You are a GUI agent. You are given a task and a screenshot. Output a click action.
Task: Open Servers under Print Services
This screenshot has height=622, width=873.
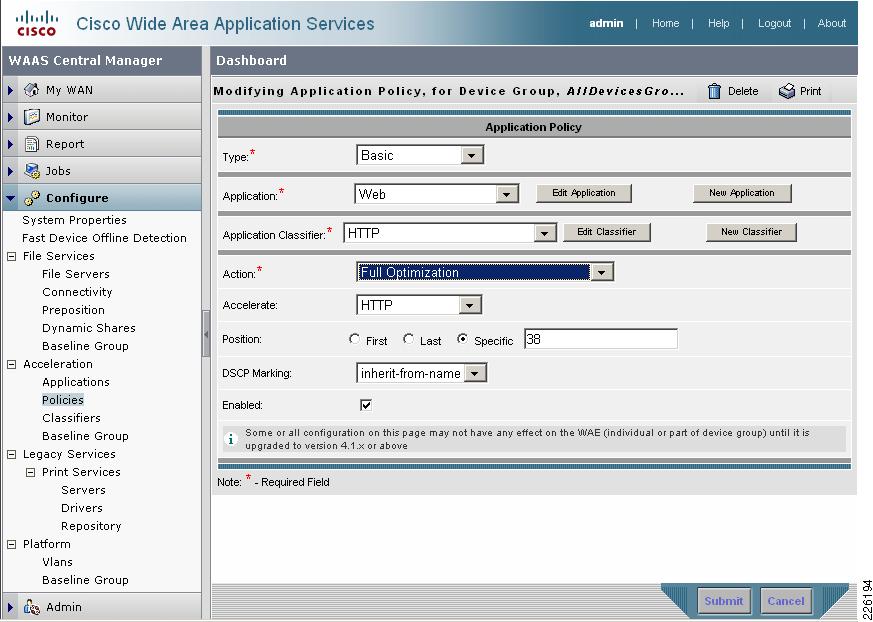pyautogui.click(x=83, y=490)
